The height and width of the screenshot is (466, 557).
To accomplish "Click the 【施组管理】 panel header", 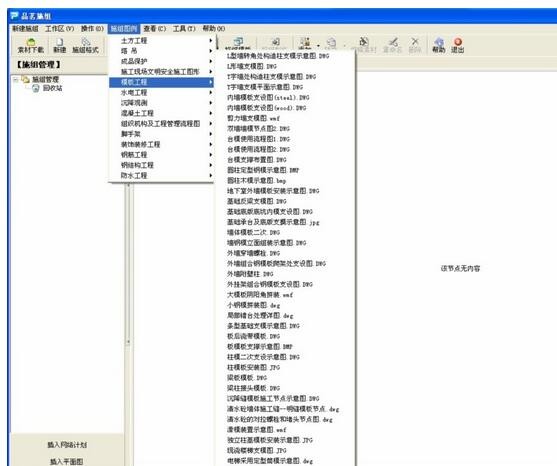I will coord(38,65).
